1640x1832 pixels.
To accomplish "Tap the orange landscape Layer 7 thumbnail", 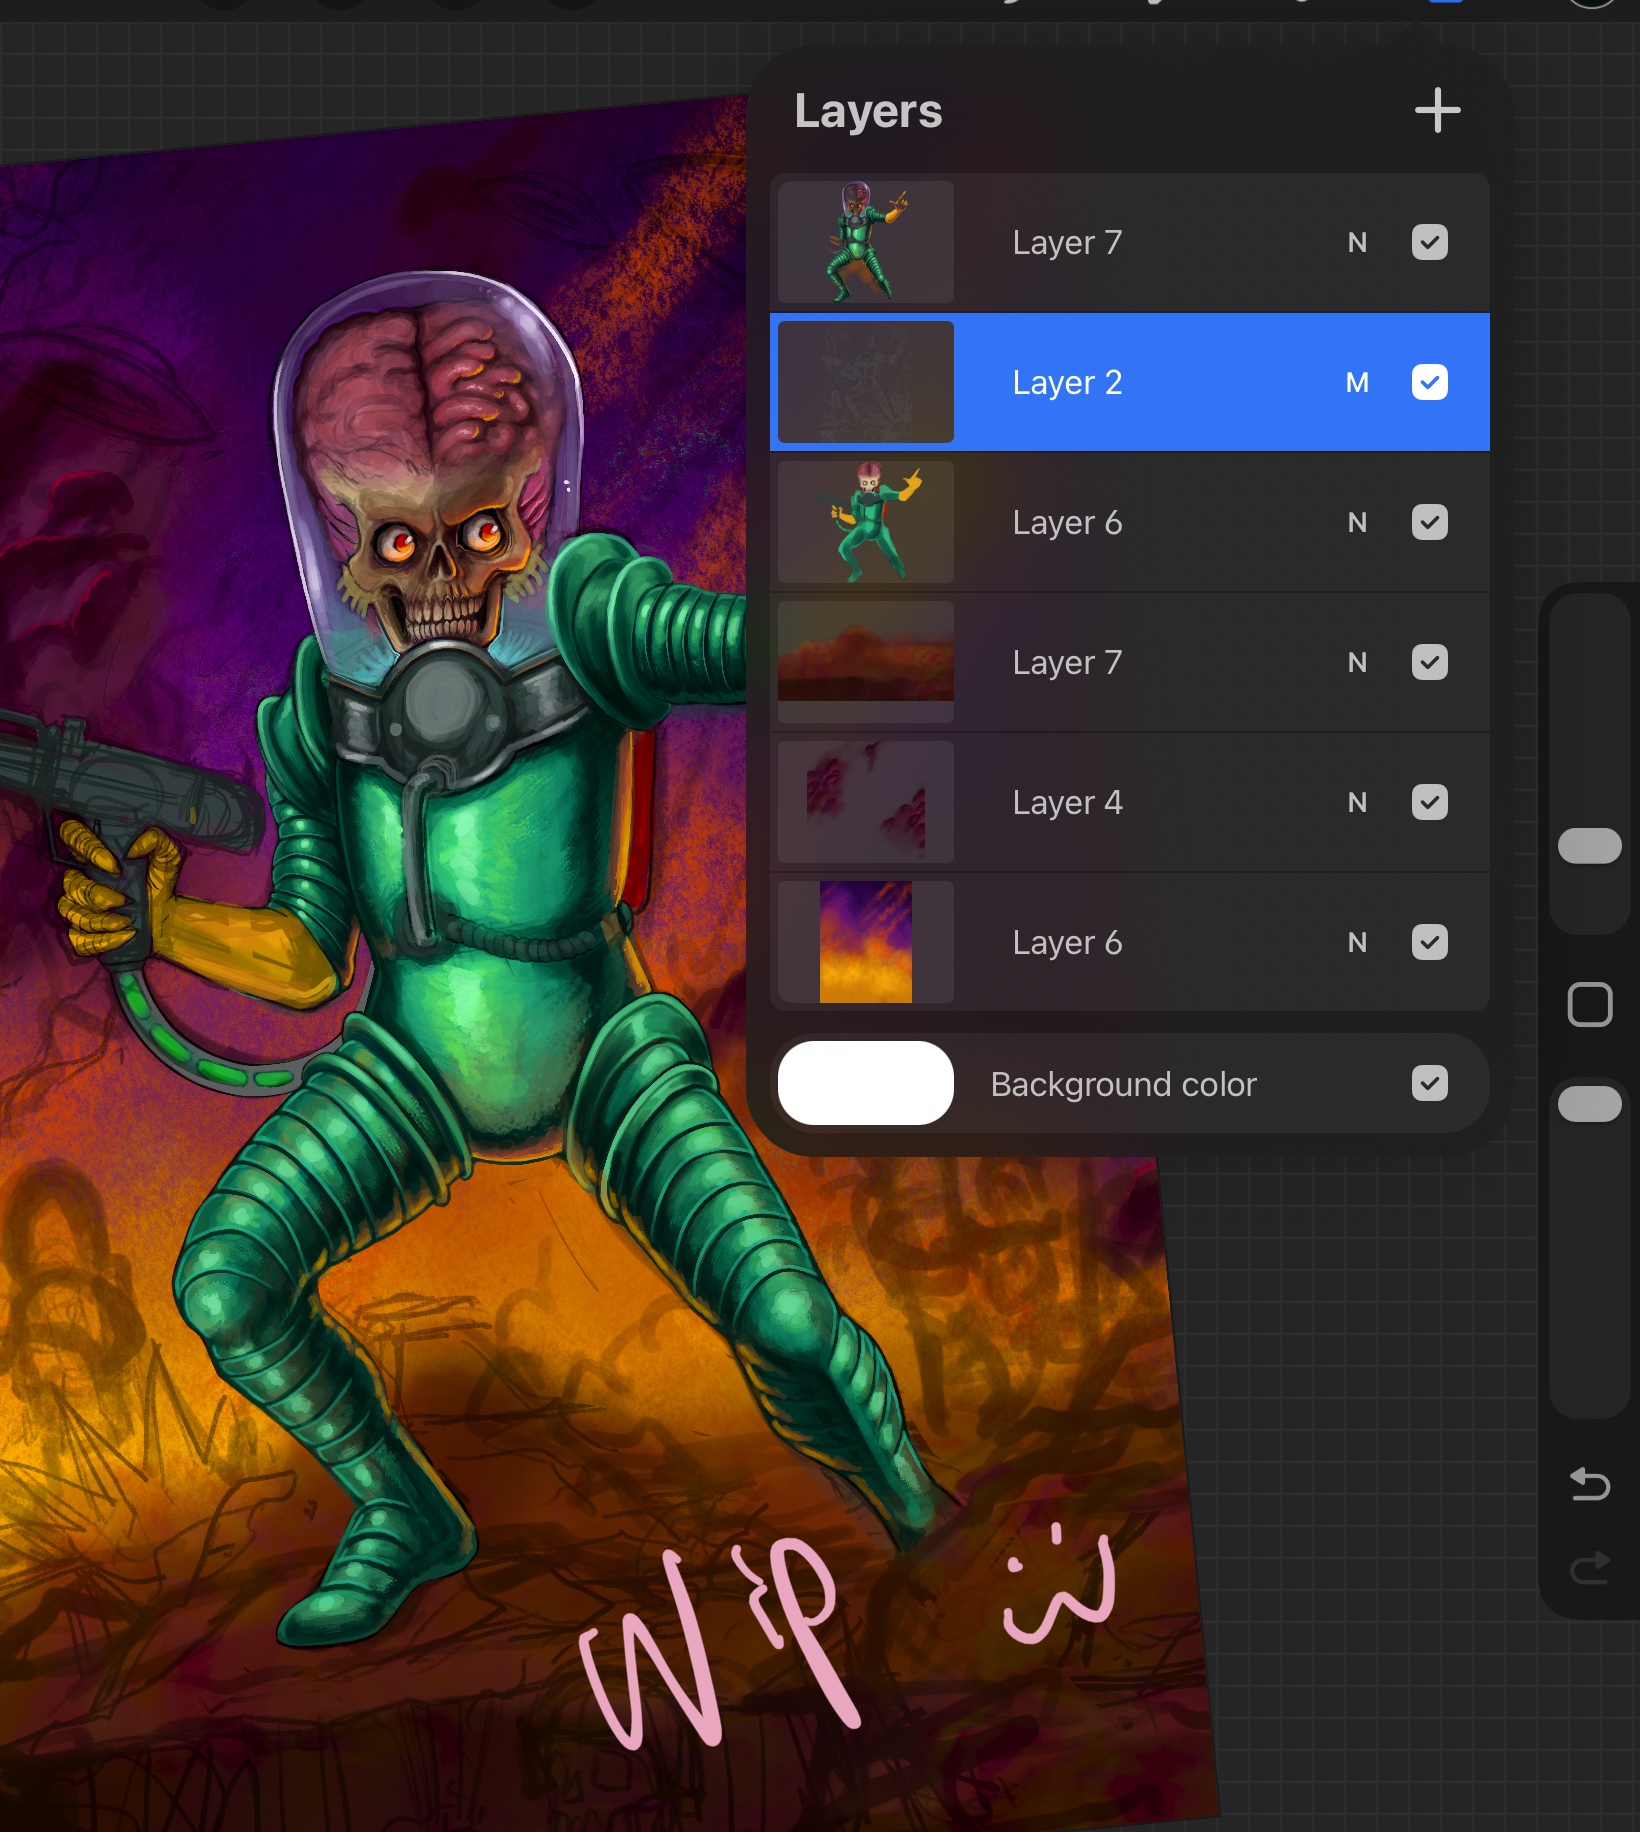I will [x=866, y=662].
